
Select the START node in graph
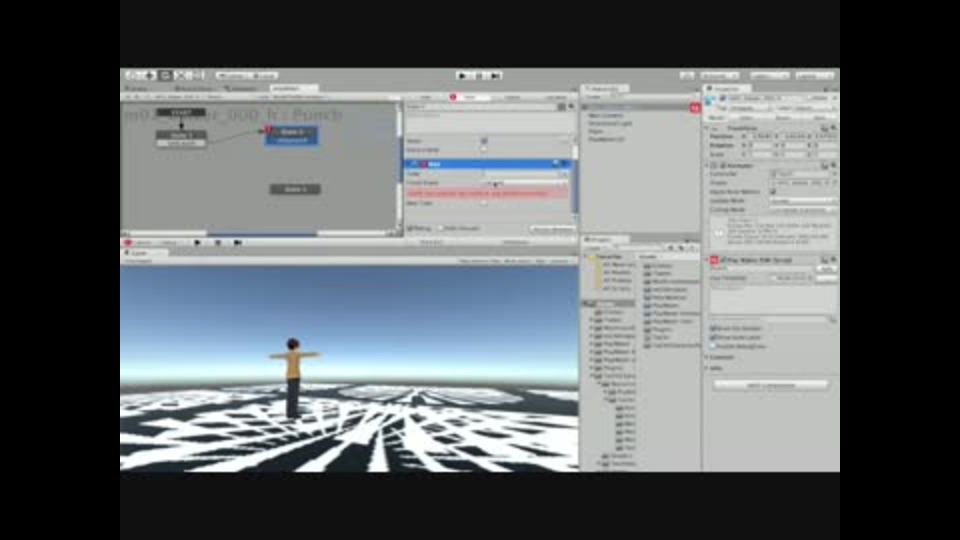[181, 113]
